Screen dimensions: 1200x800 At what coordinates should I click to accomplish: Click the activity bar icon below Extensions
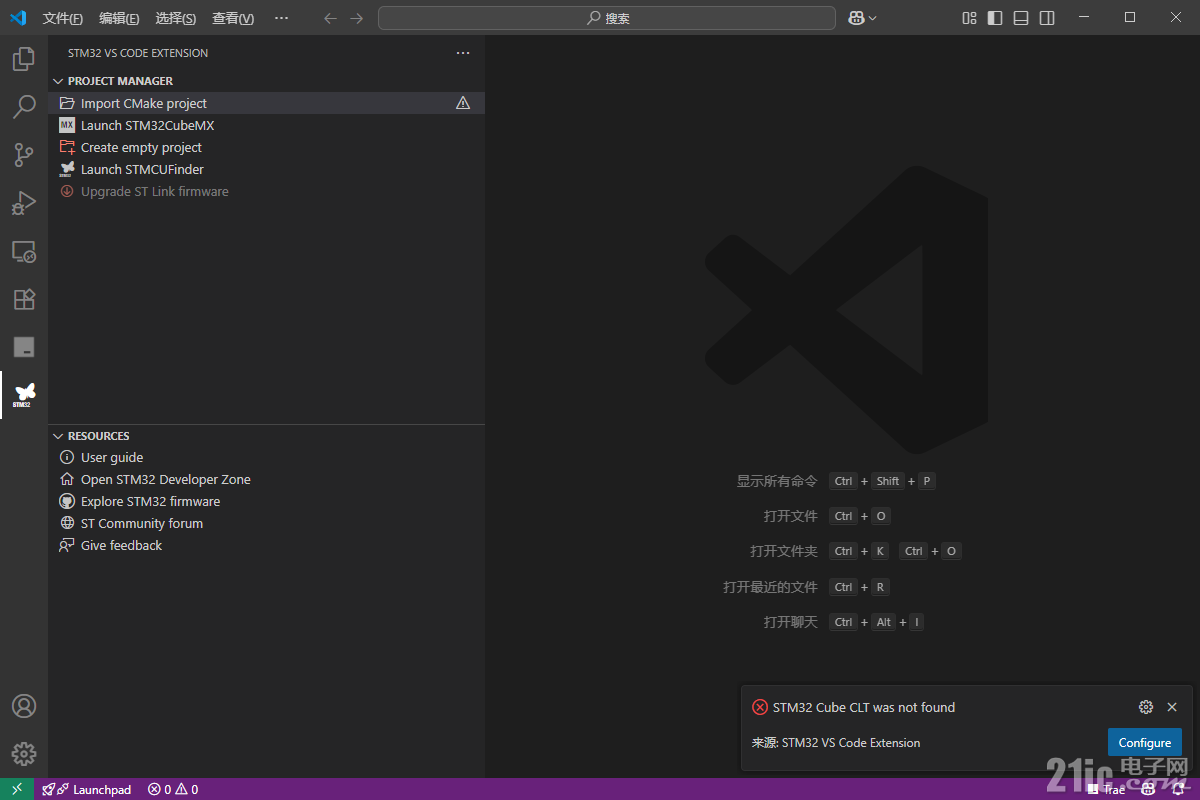[24, 347]
